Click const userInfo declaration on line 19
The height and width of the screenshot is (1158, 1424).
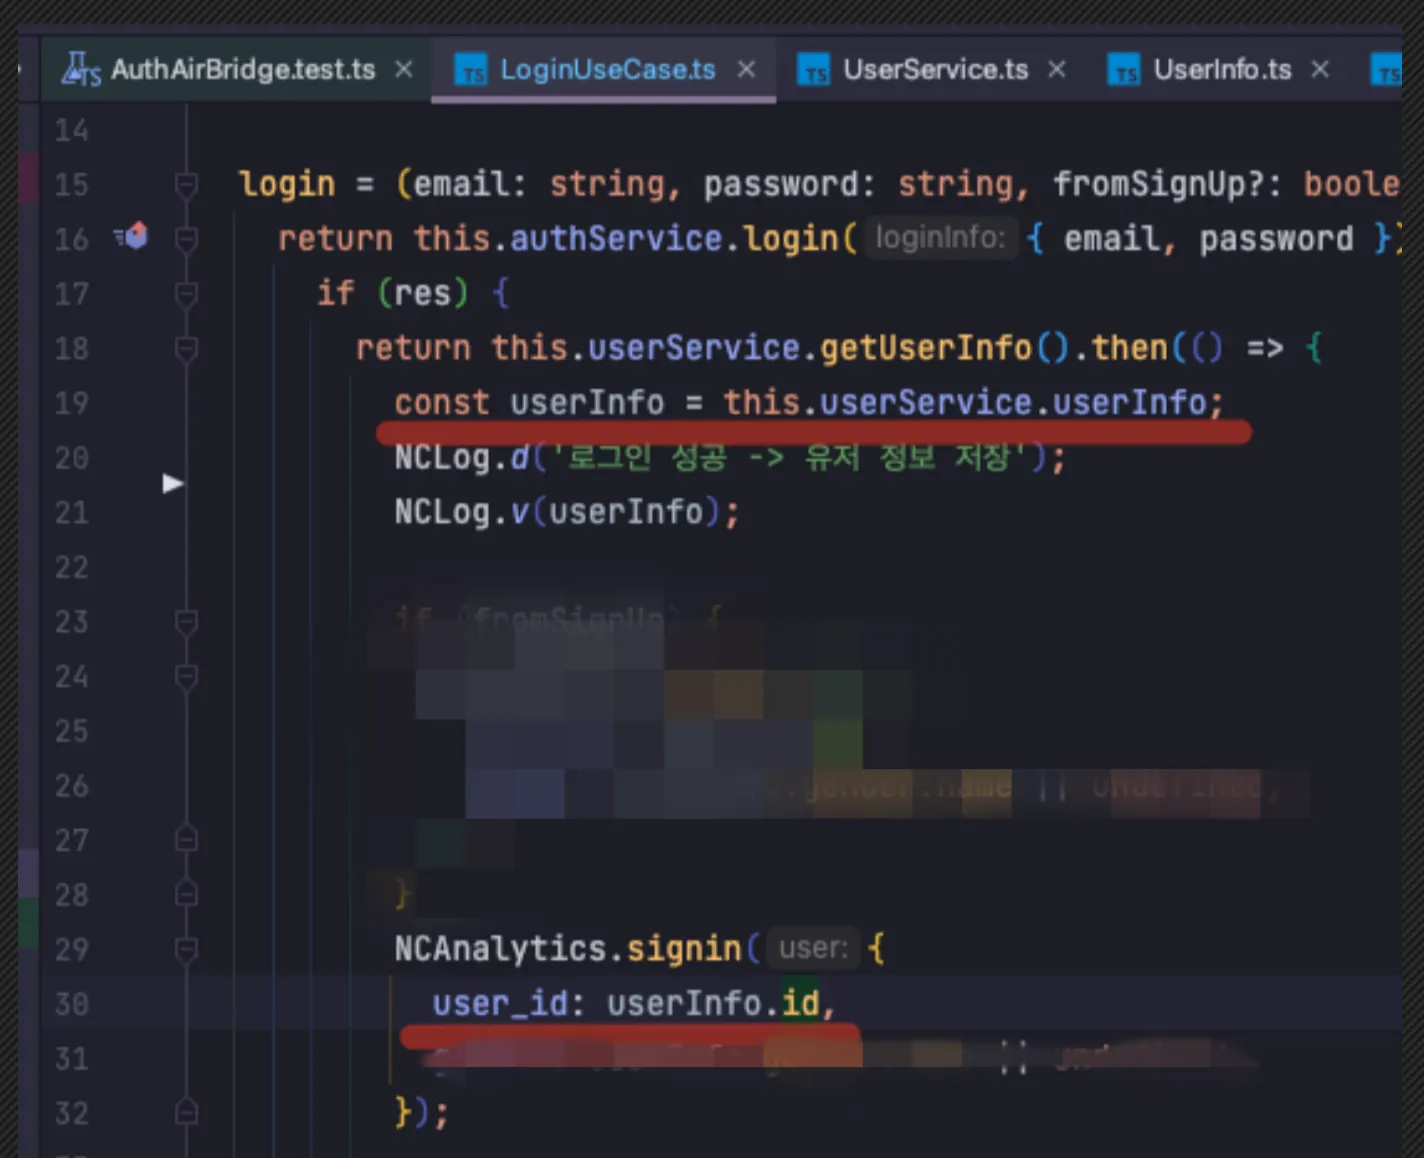click(529, 402)
